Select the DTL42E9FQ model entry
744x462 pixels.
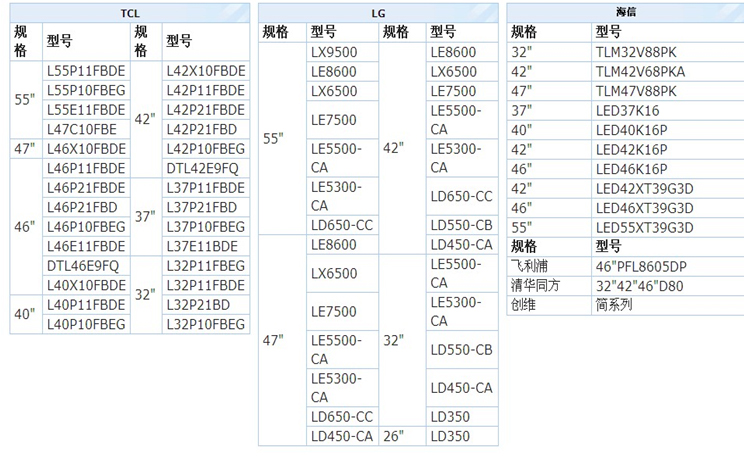click(x=203, y=168)
